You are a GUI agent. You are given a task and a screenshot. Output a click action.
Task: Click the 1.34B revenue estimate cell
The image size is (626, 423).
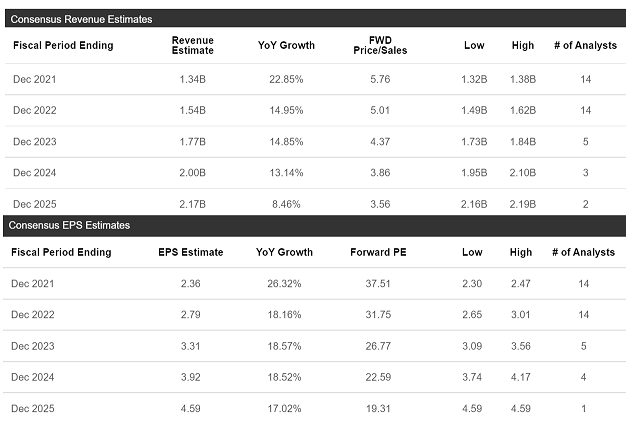coord(193,79)
